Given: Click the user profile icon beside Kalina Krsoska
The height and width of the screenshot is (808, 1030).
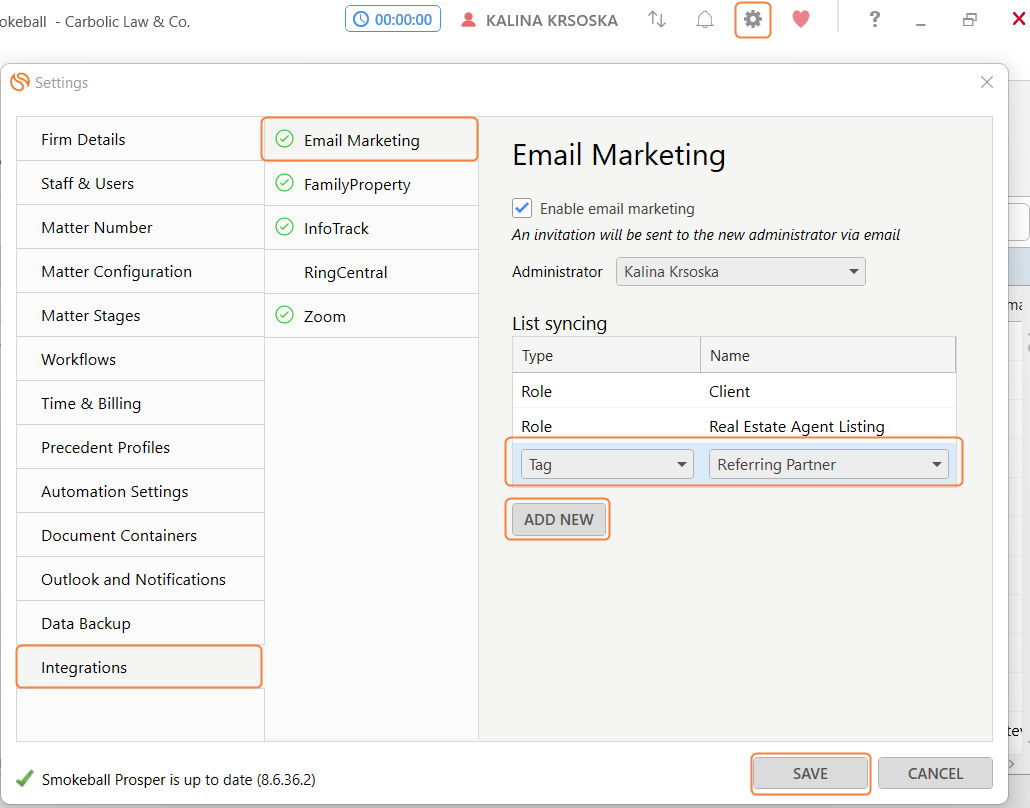Looking at the screenshot, I should click(468, 20).
